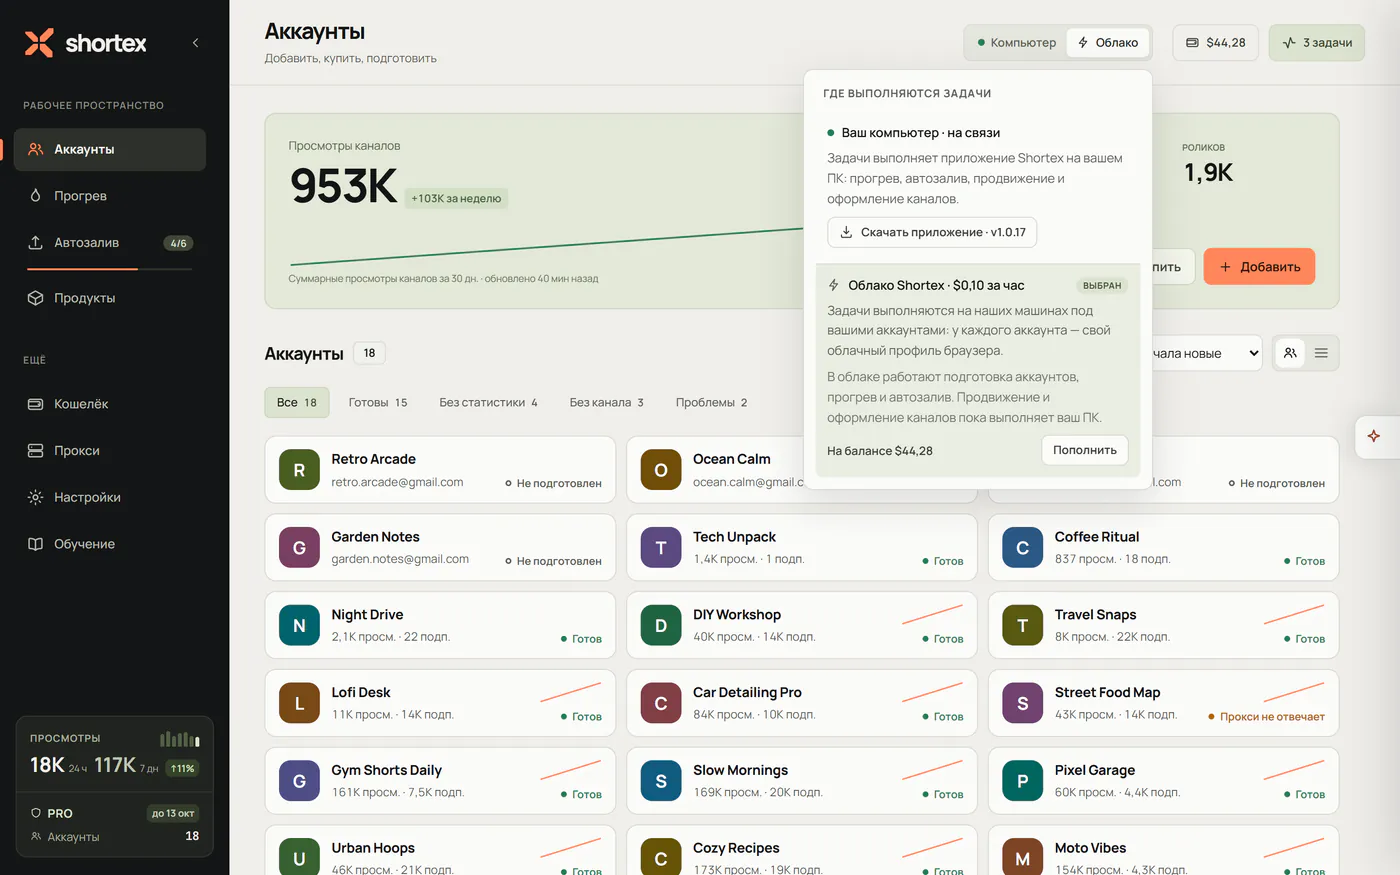Filter by Без канала 3

(607, 402)
